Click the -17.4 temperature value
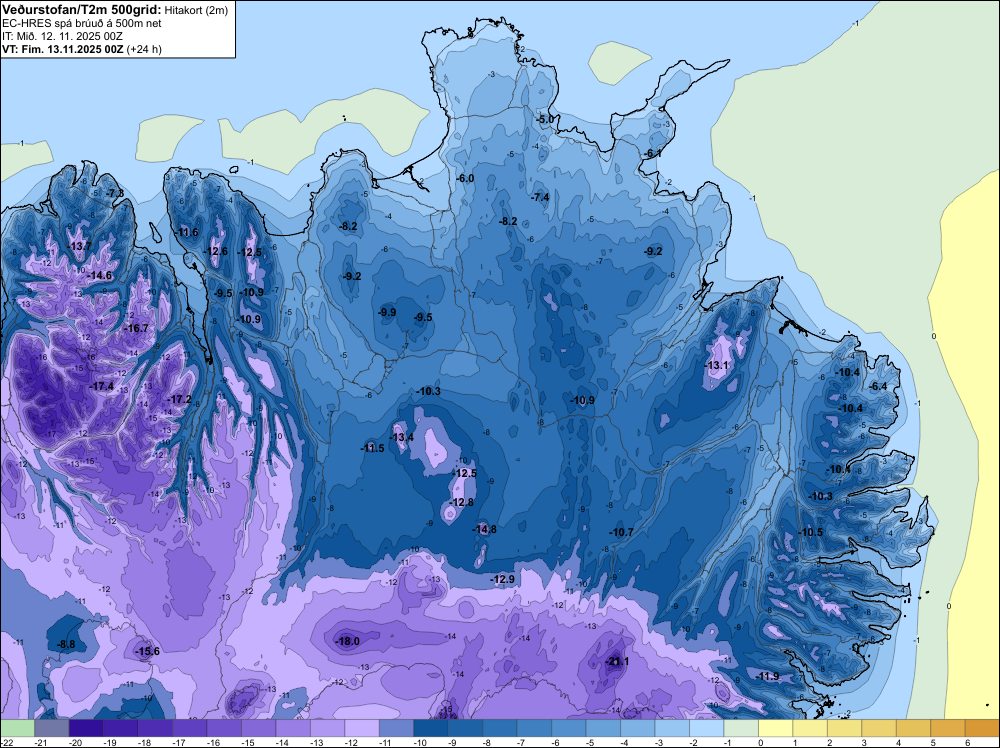Viewport: 1000px width, 748px height. tap(102, 386)
